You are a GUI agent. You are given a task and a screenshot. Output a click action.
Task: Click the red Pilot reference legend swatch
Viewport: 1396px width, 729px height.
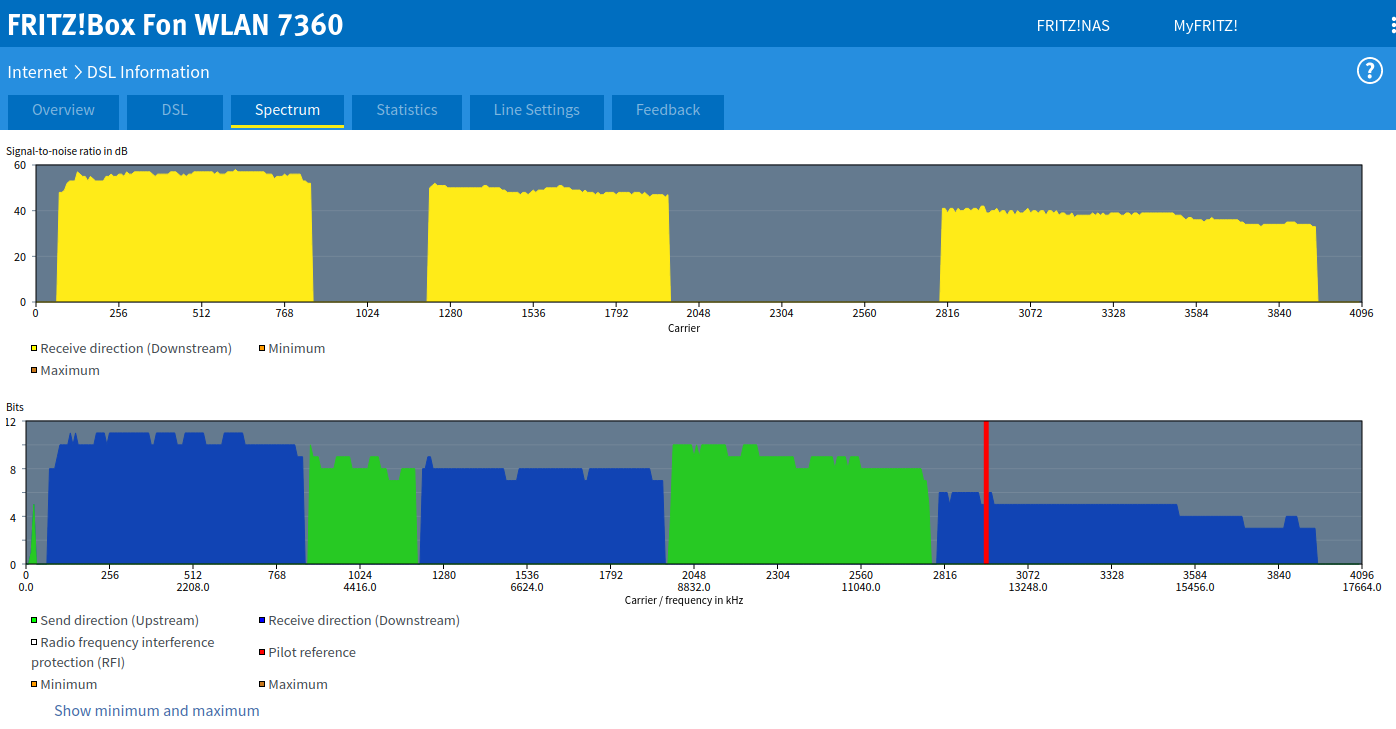[262, 653]
